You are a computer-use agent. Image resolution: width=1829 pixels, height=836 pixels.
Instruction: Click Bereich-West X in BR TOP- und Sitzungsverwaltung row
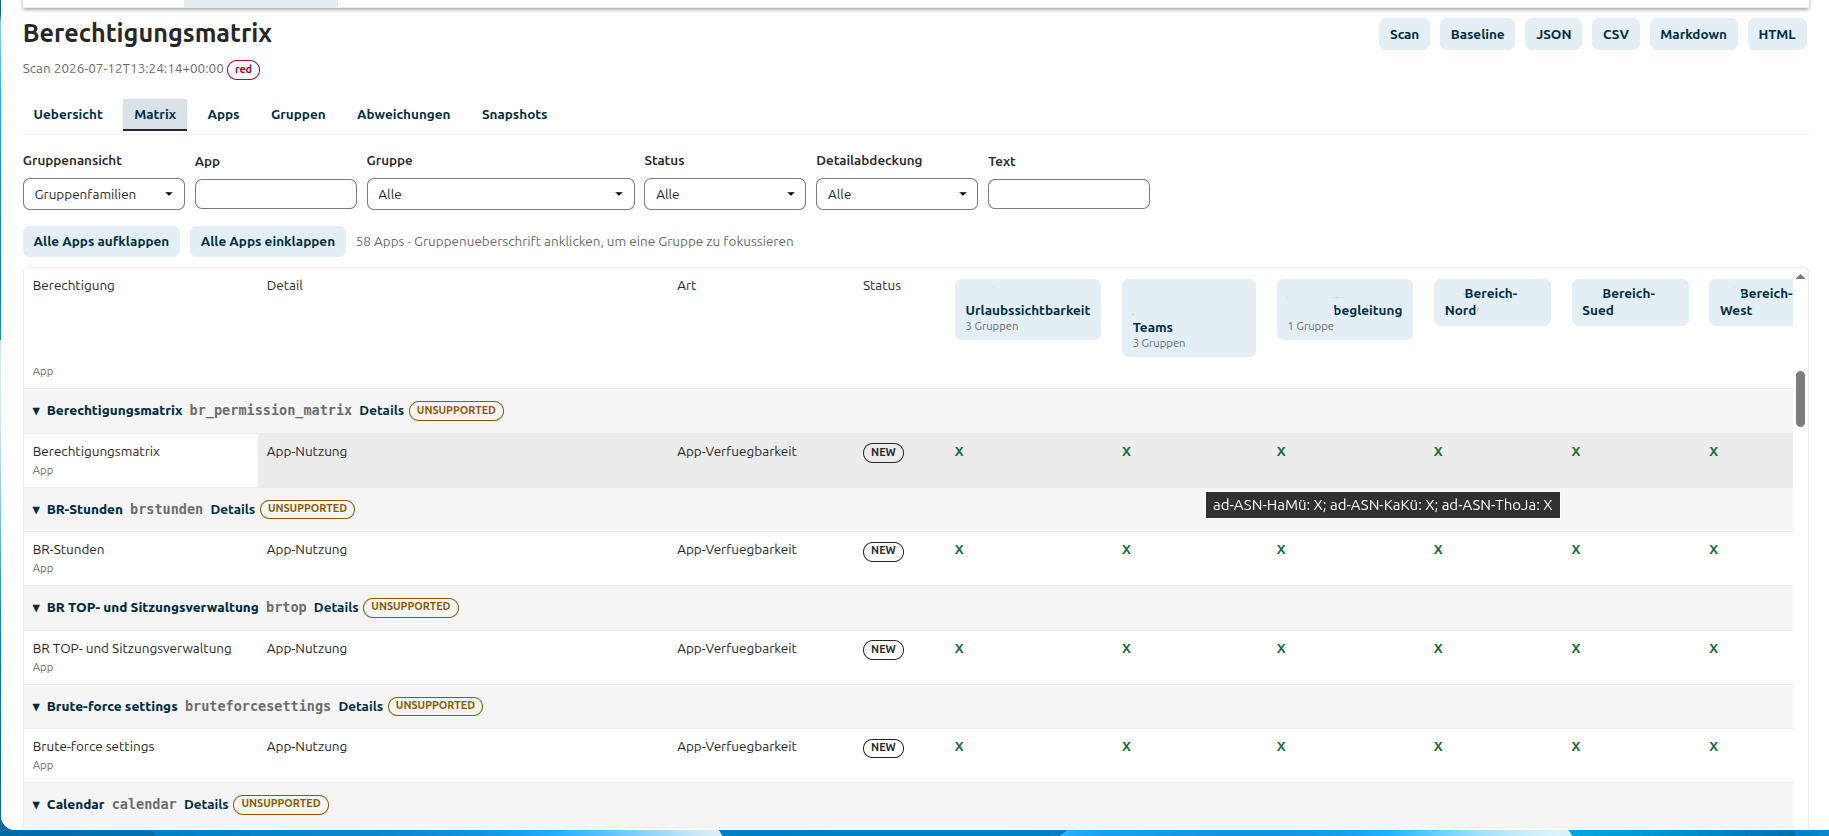tap(1714, 649)
